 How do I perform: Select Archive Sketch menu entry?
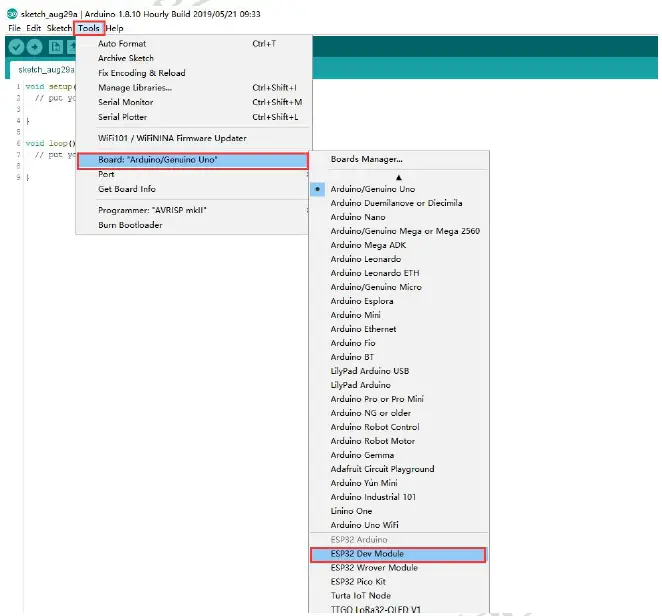pos(193,58)
